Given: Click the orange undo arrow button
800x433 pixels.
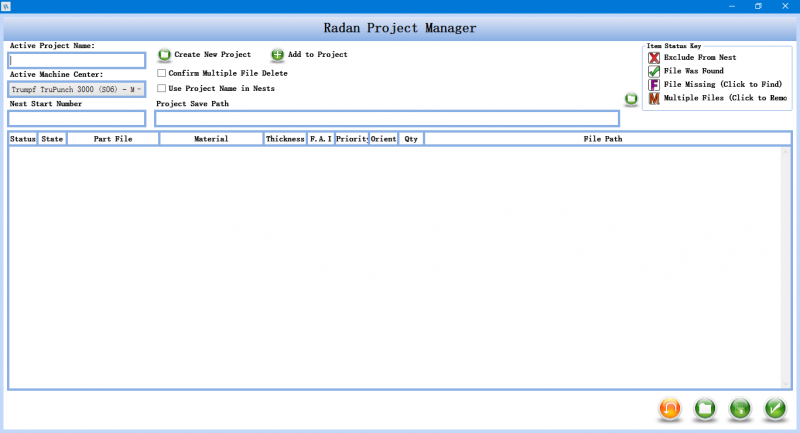Looking at the screenshot, I should click(671, 408).
